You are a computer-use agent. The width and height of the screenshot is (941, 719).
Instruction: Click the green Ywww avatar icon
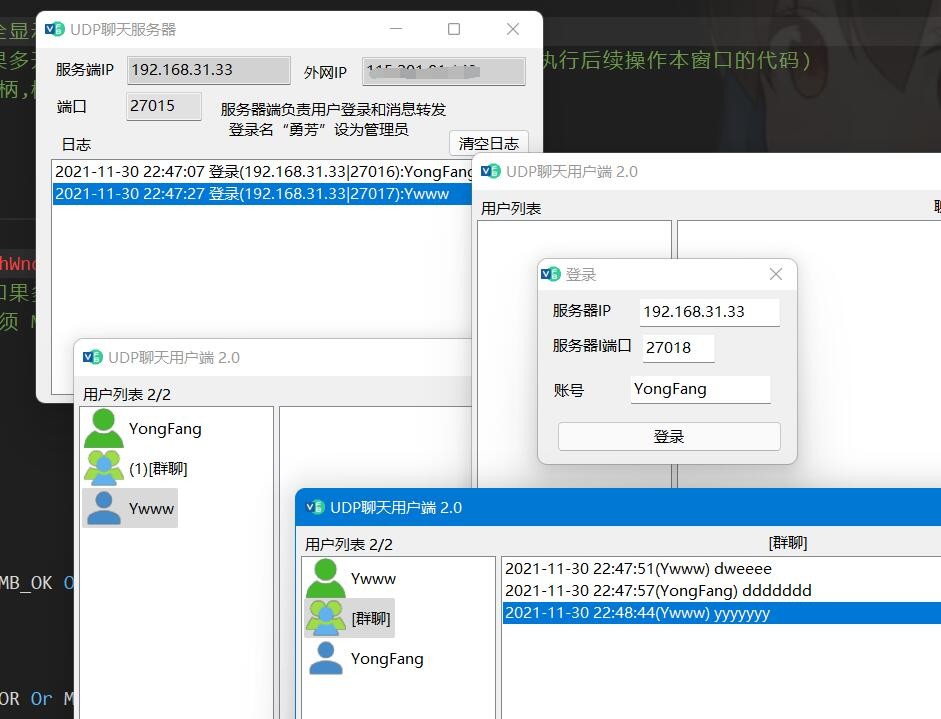[x=325, y=579]
